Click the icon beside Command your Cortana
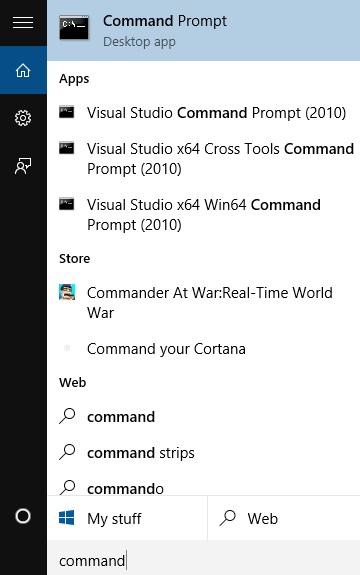Image resolution: width=360 pixels, height=575 pixels. 67,348
